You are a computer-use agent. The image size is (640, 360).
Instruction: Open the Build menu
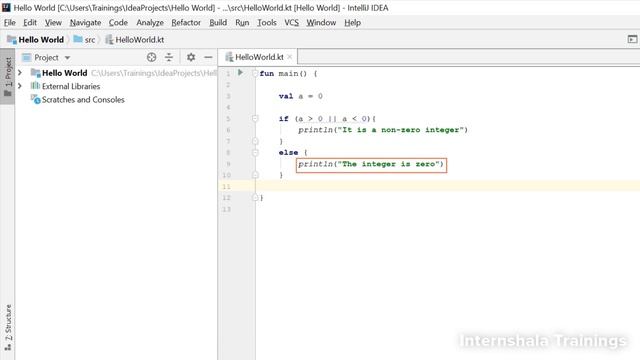(218, 23)
